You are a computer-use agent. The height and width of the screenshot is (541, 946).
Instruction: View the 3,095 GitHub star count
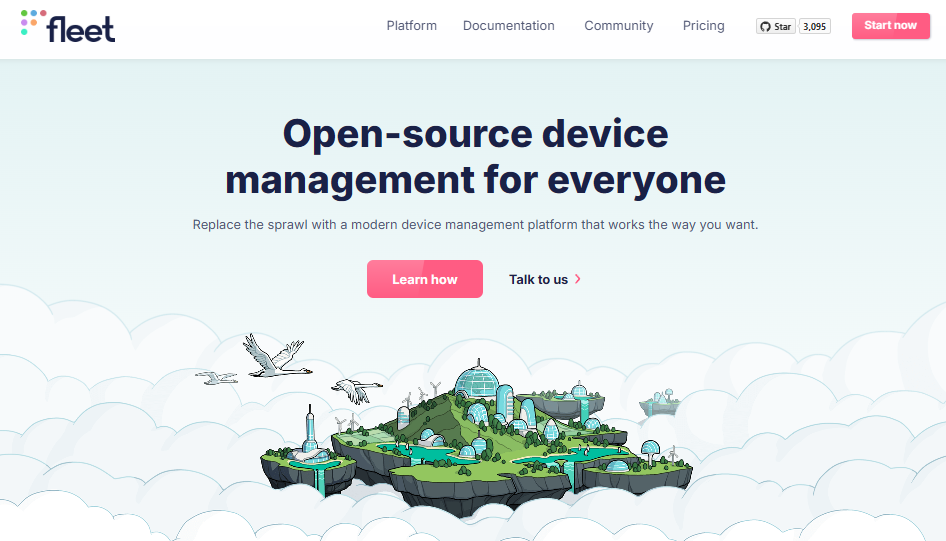click(x=814, y=27)
